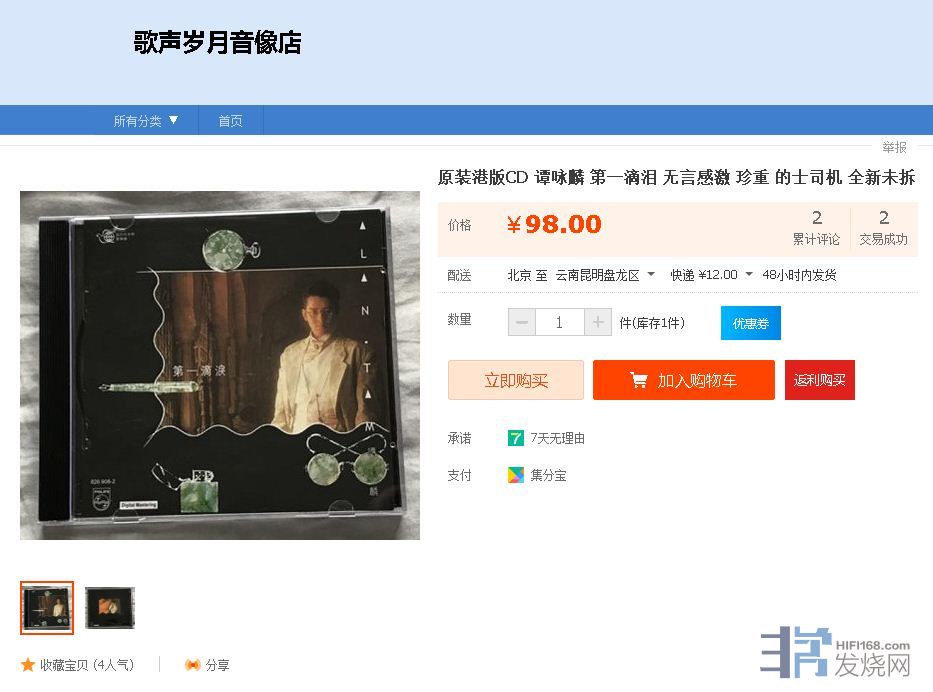Select the first CD front cover thumbnail

47,608
